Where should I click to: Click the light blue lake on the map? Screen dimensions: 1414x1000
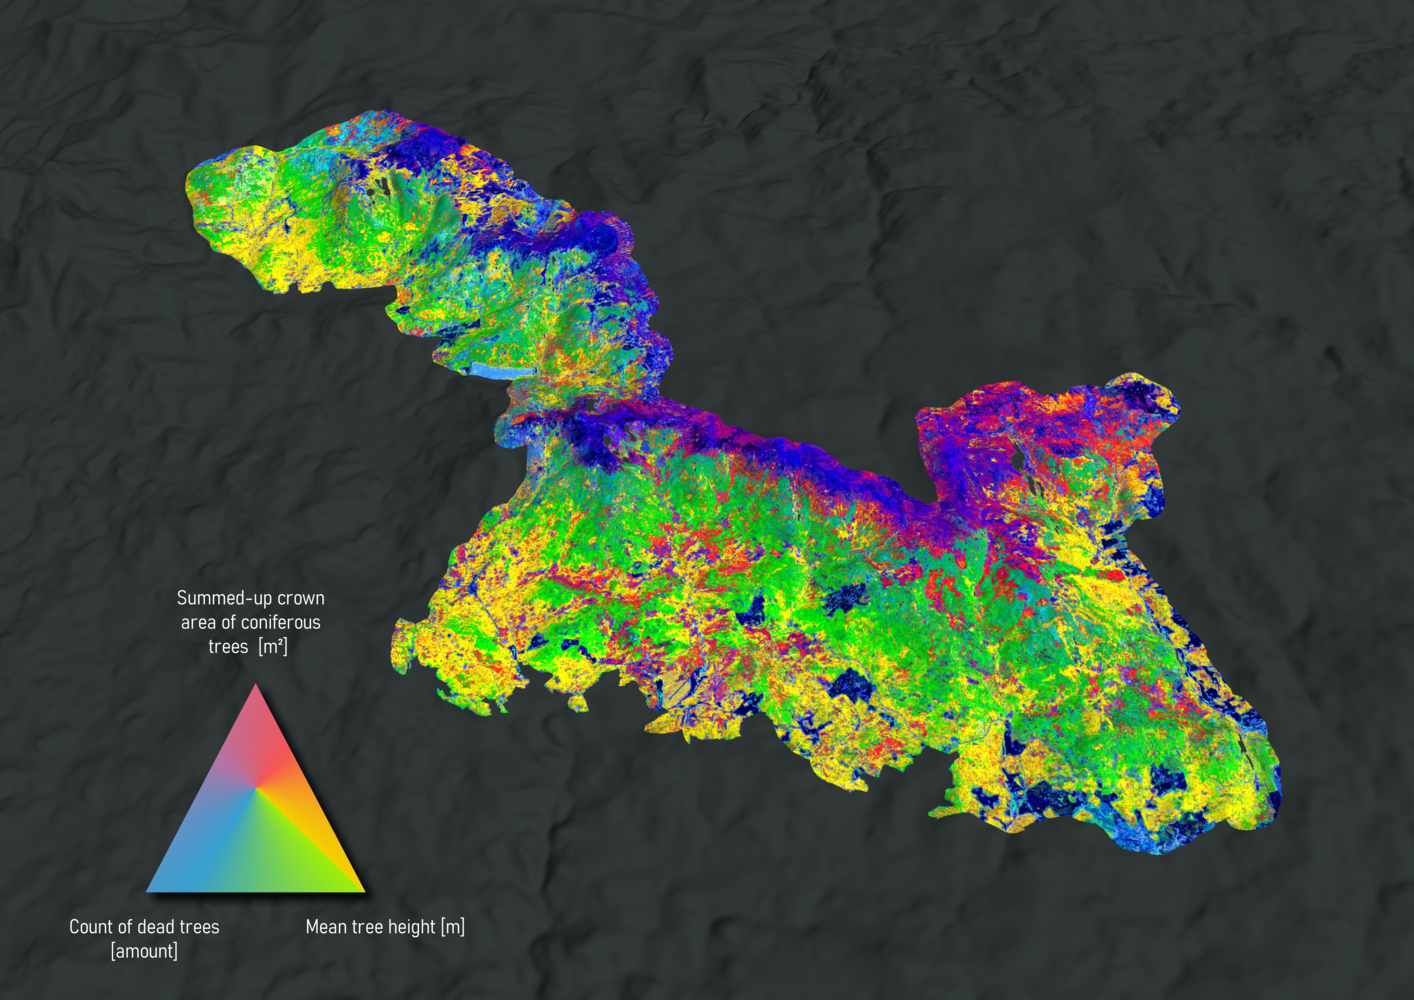(x=497, y=371)
